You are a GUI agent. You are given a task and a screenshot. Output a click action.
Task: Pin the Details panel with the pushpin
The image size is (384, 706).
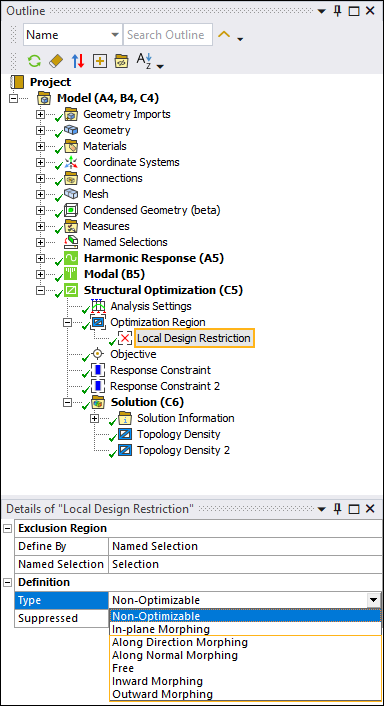338,509
